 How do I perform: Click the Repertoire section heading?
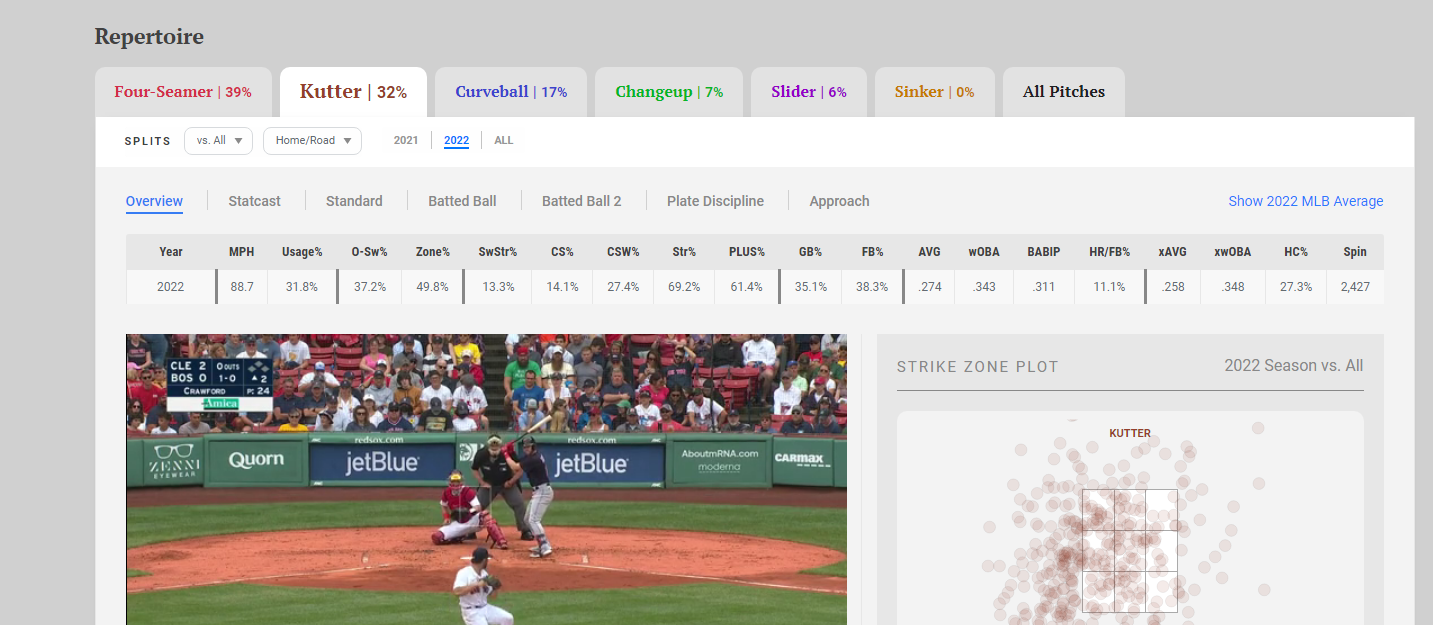tap(149, 37)
